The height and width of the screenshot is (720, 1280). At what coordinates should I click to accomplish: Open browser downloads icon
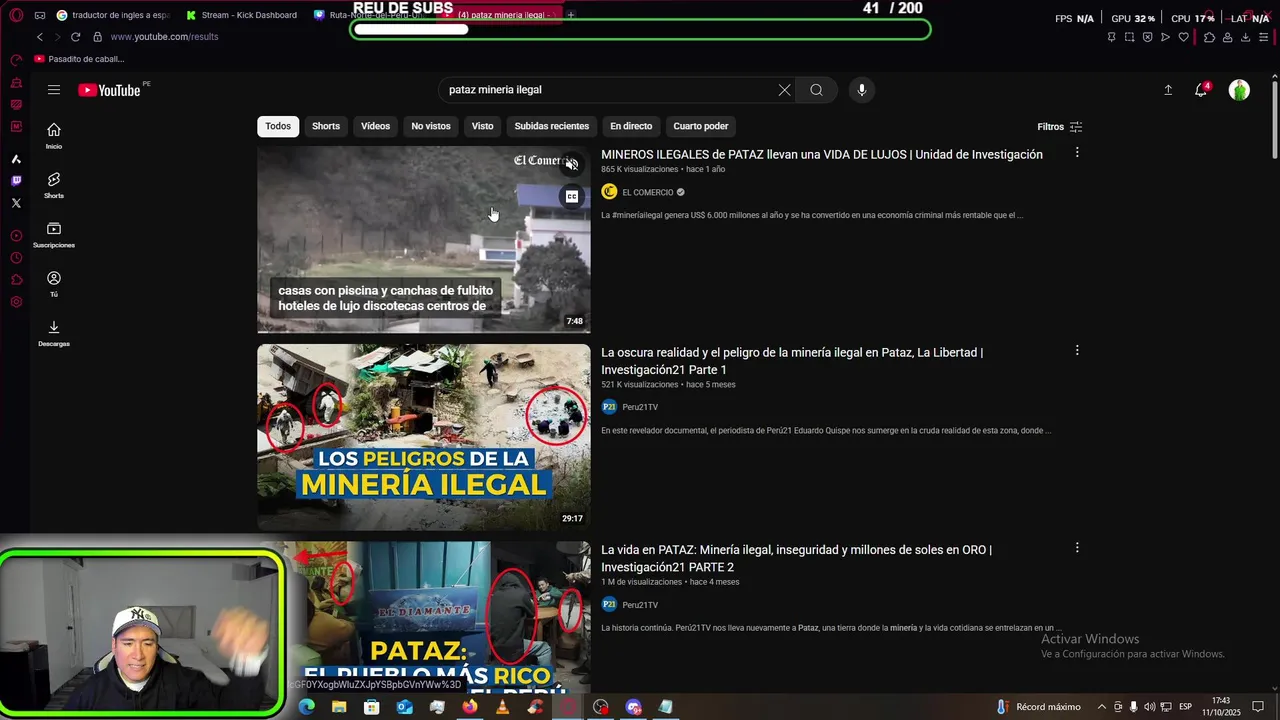1245,37
